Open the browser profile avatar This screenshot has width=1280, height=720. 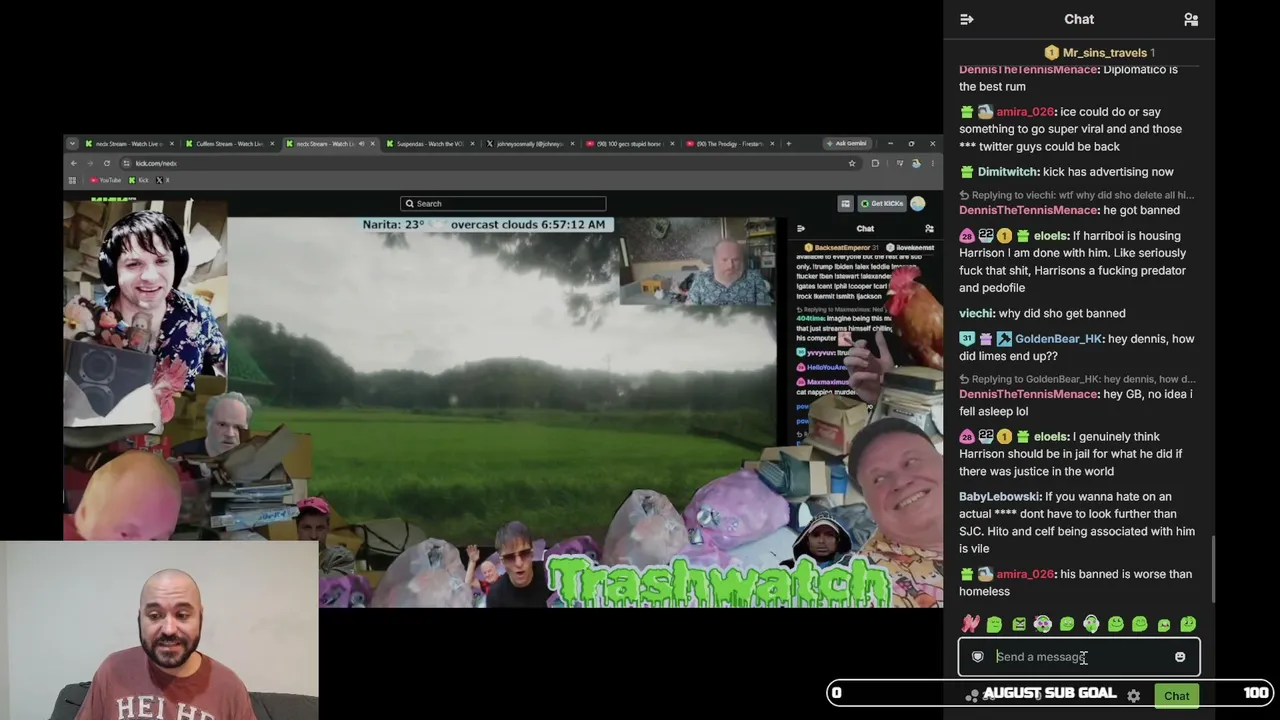click(916, 163)
